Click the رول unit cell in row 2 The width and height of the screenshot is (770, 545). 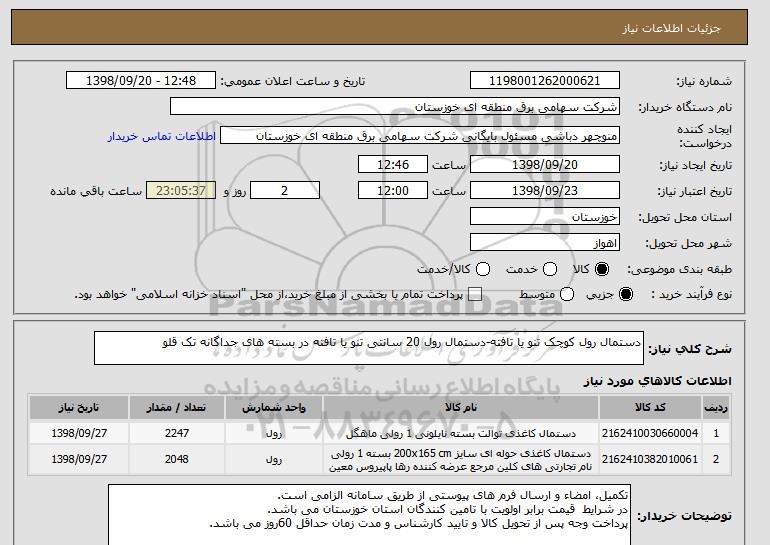274,460
